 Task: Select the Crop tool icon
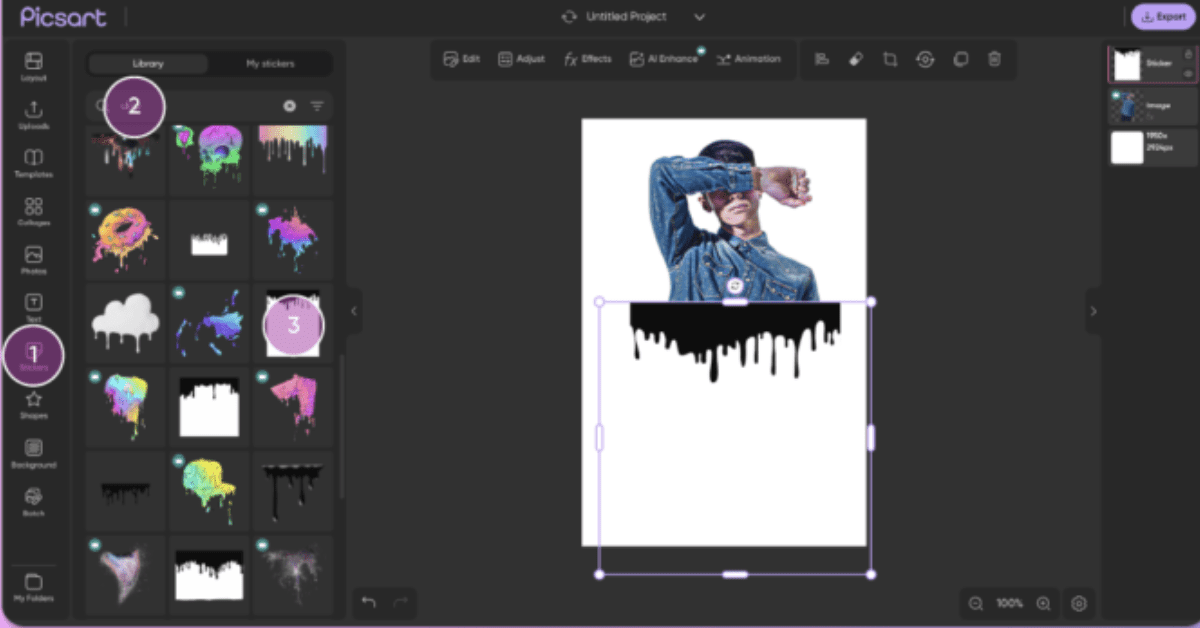[889, 59]
